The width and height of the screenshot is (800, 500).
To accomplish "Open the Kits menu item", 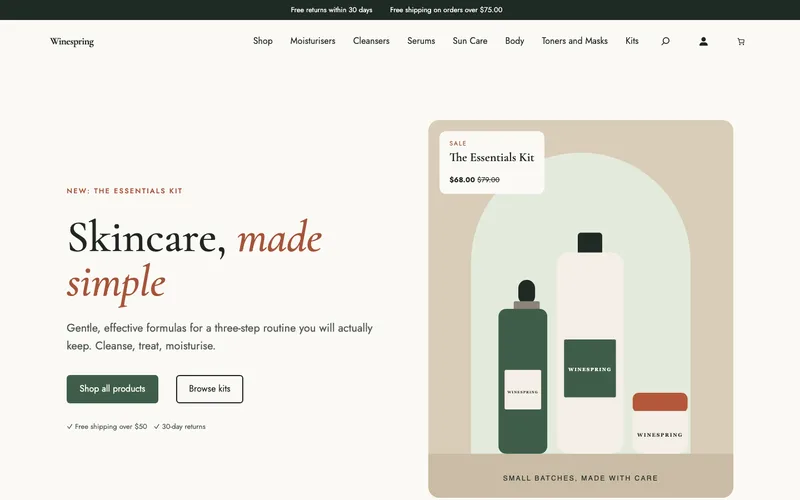I will click(x=632, y=41).
